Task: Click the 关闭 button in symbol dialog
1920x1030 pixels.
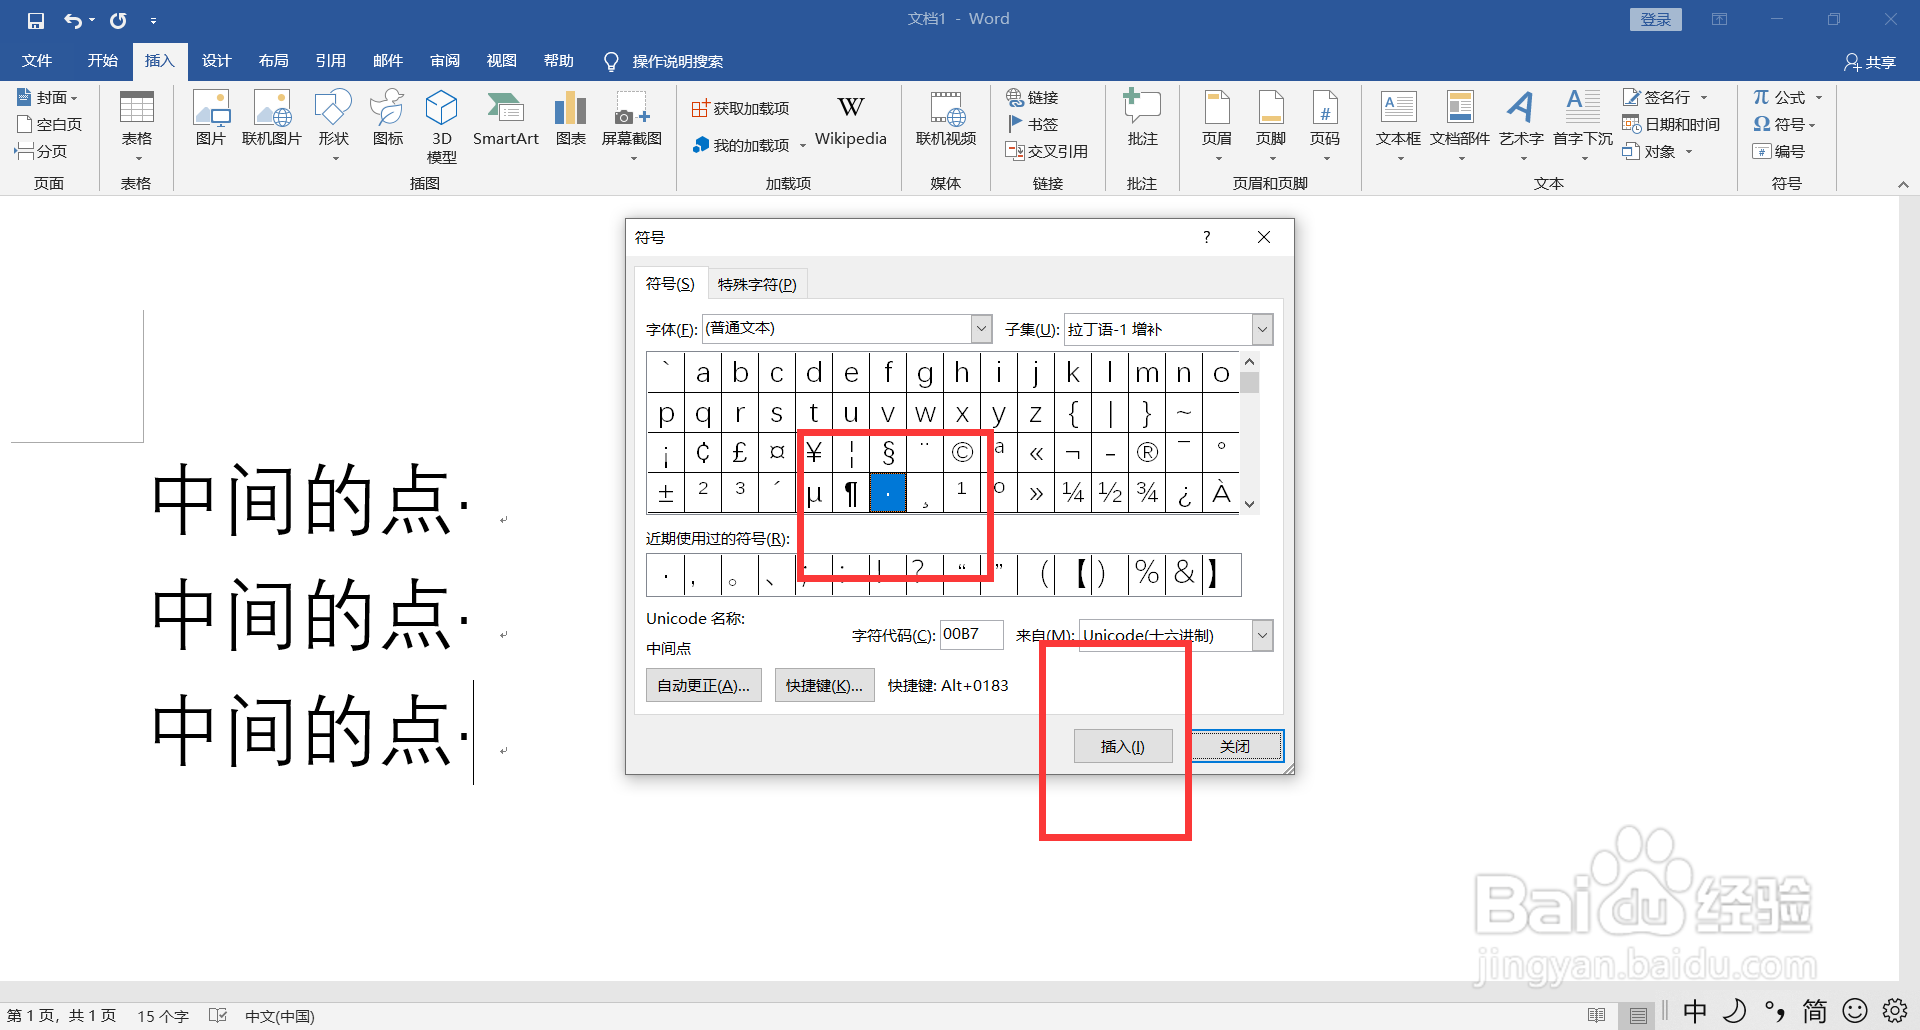Action: (1235, 746)
